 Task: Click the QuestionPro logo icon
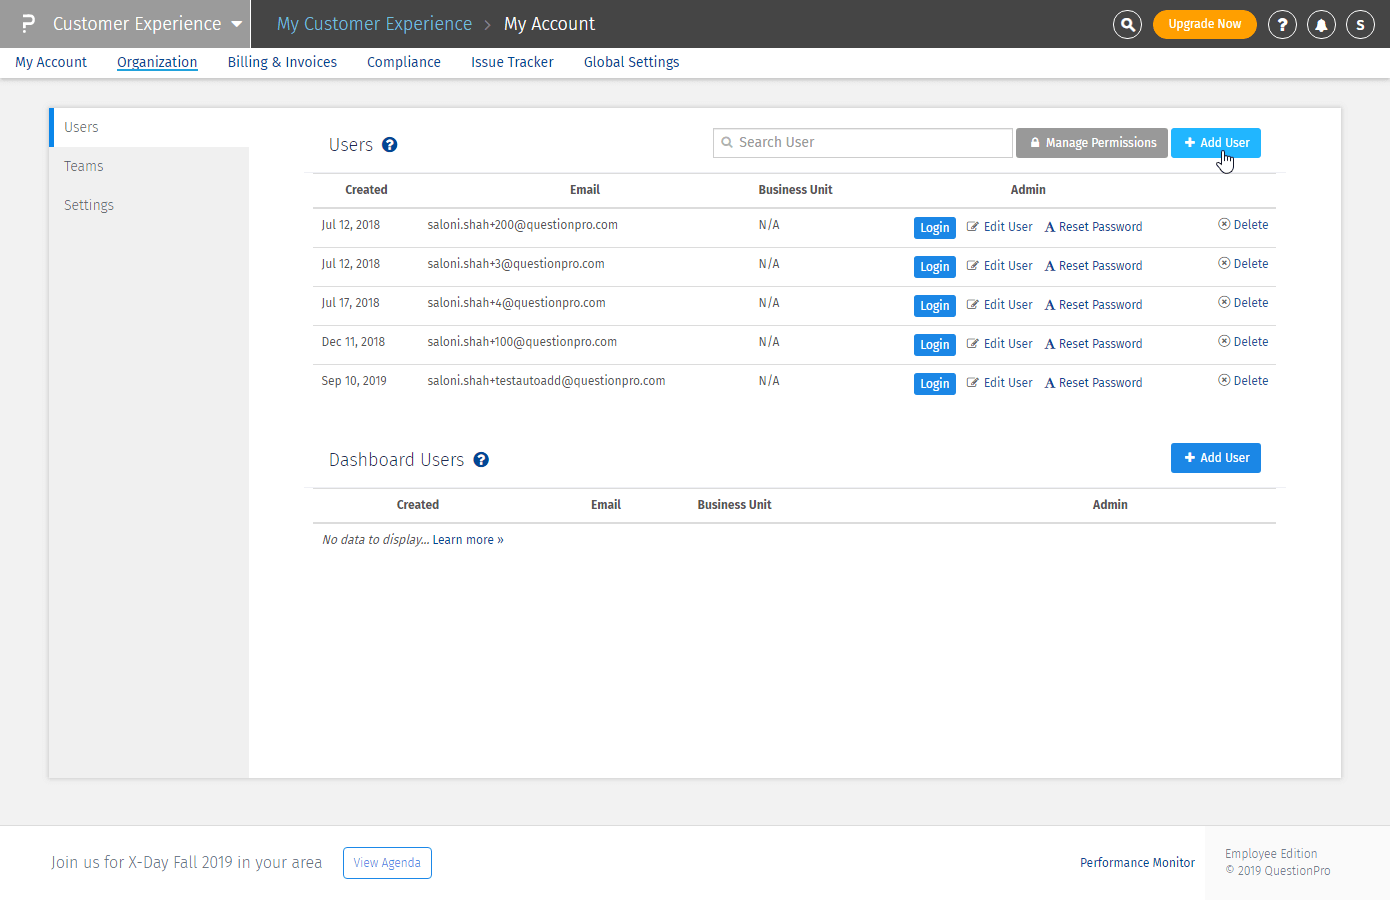click(28, 24)
